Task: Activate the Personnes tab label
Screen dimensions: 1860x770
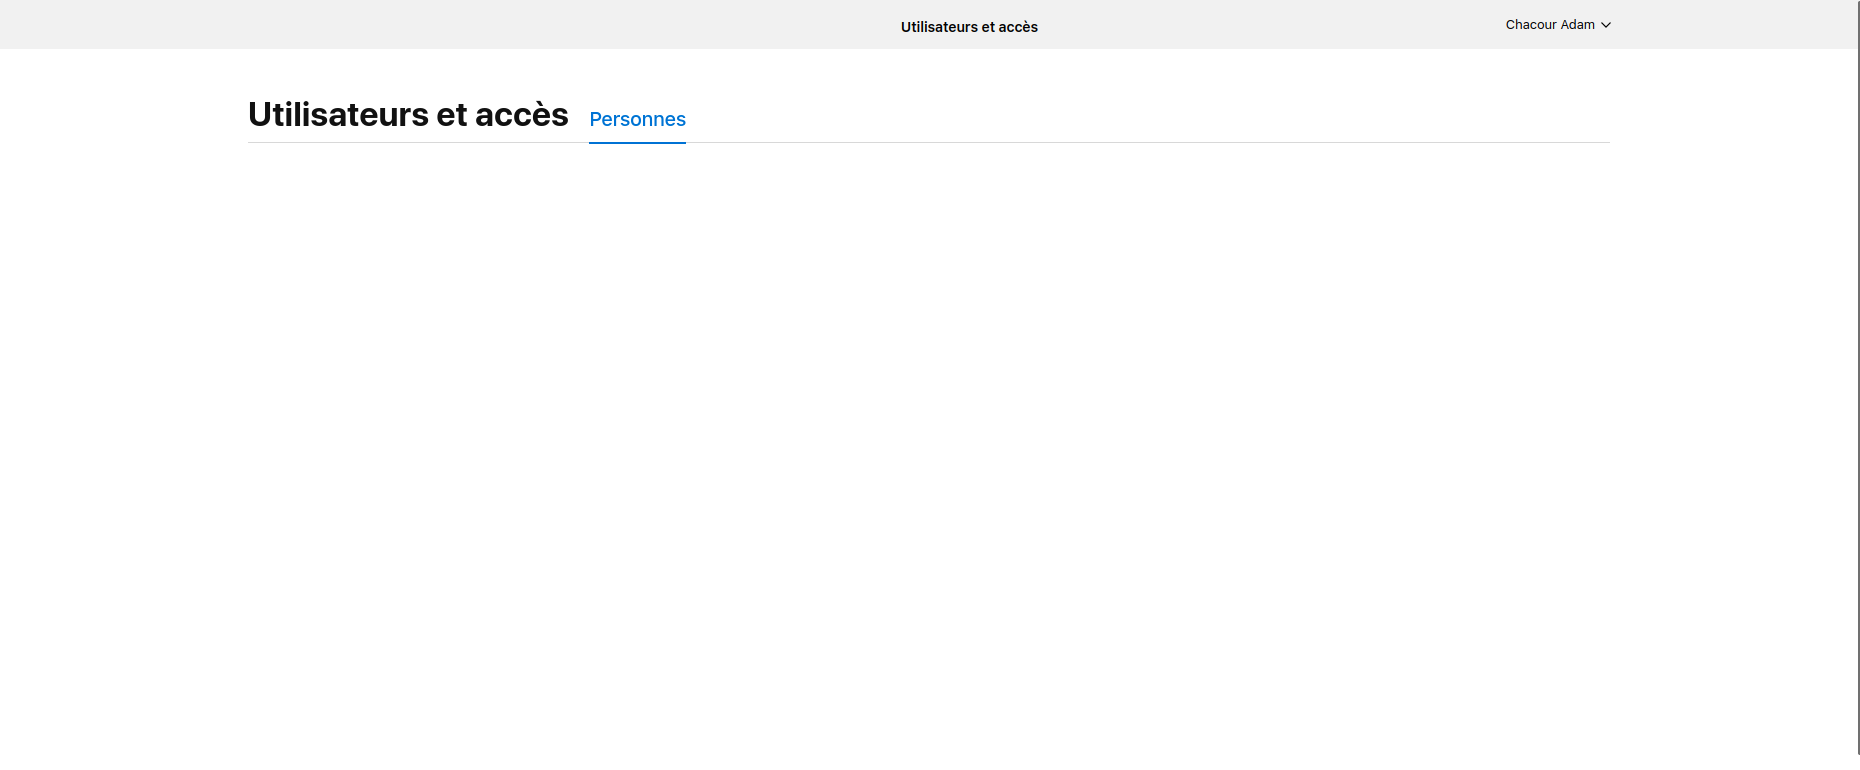Action: (x=637, y=119)
